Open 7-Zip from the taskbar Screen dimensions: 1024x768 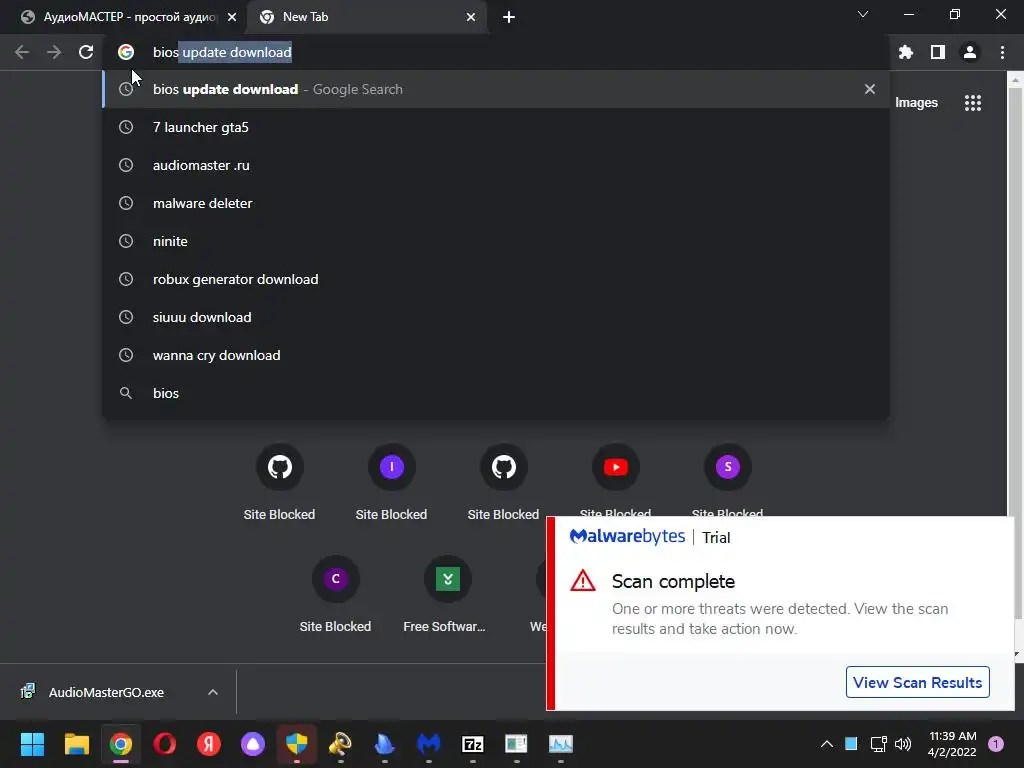[473, 744]
